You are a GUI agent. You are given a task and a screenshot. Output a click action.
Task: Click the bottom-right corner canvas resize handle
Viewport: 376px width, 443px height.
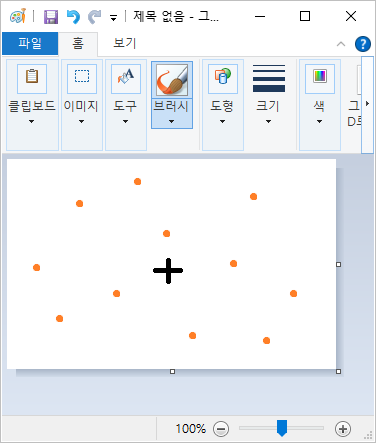point(338,371)
